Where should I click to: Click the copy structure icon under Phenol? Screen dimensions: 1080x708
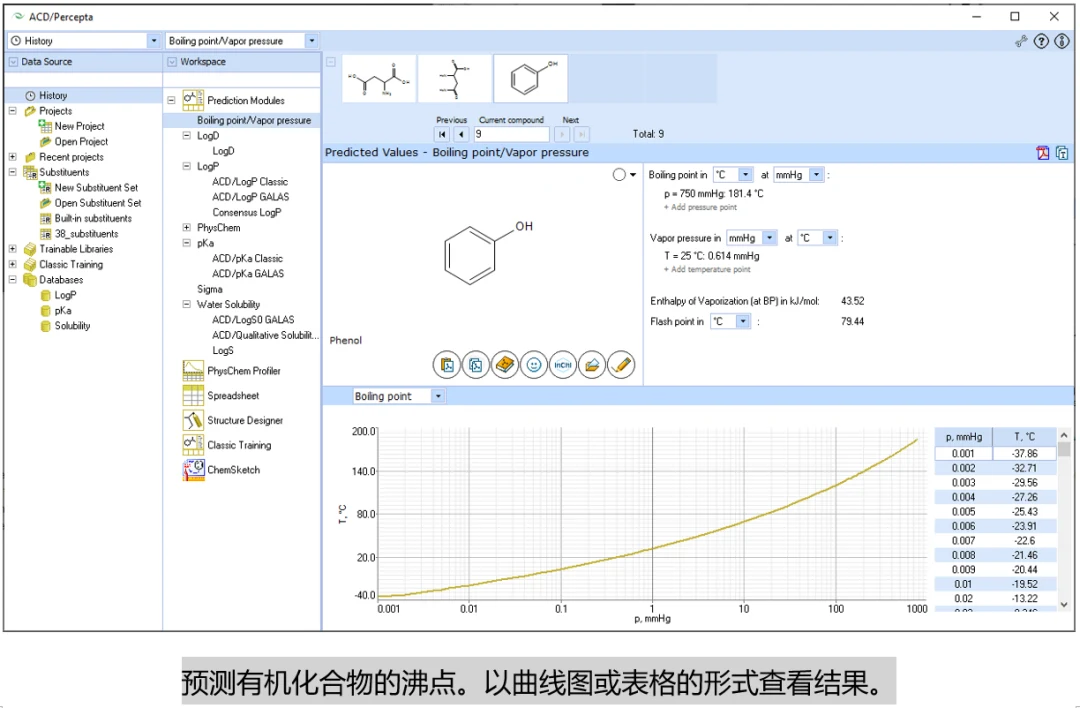click(x=475, y=365)
